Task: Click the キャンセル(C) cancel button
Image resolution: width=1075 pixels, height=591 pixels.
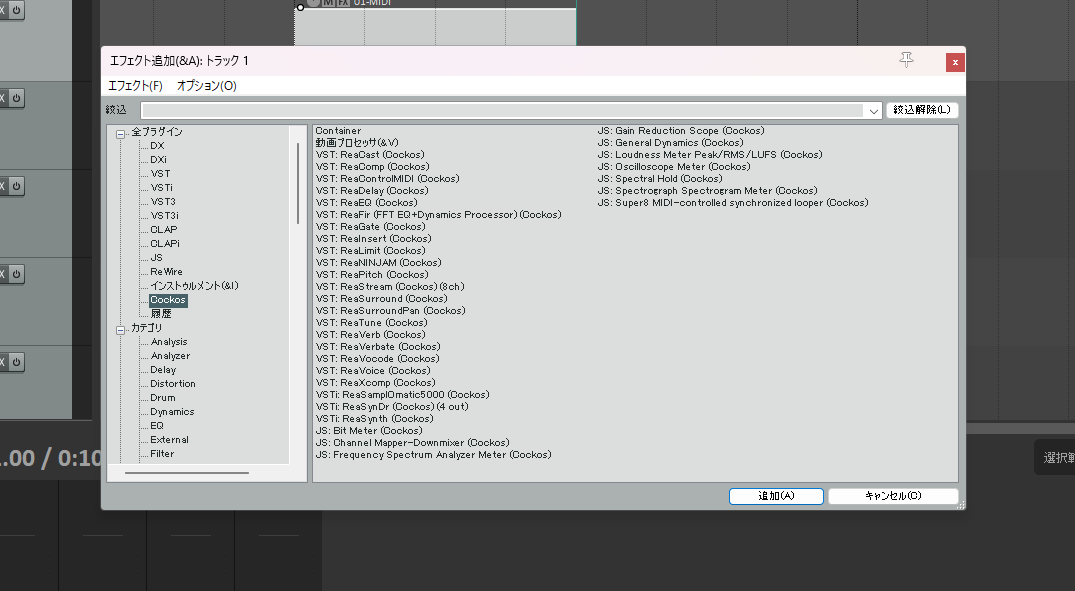Action: pyautogui.click(x=893, y=496)
